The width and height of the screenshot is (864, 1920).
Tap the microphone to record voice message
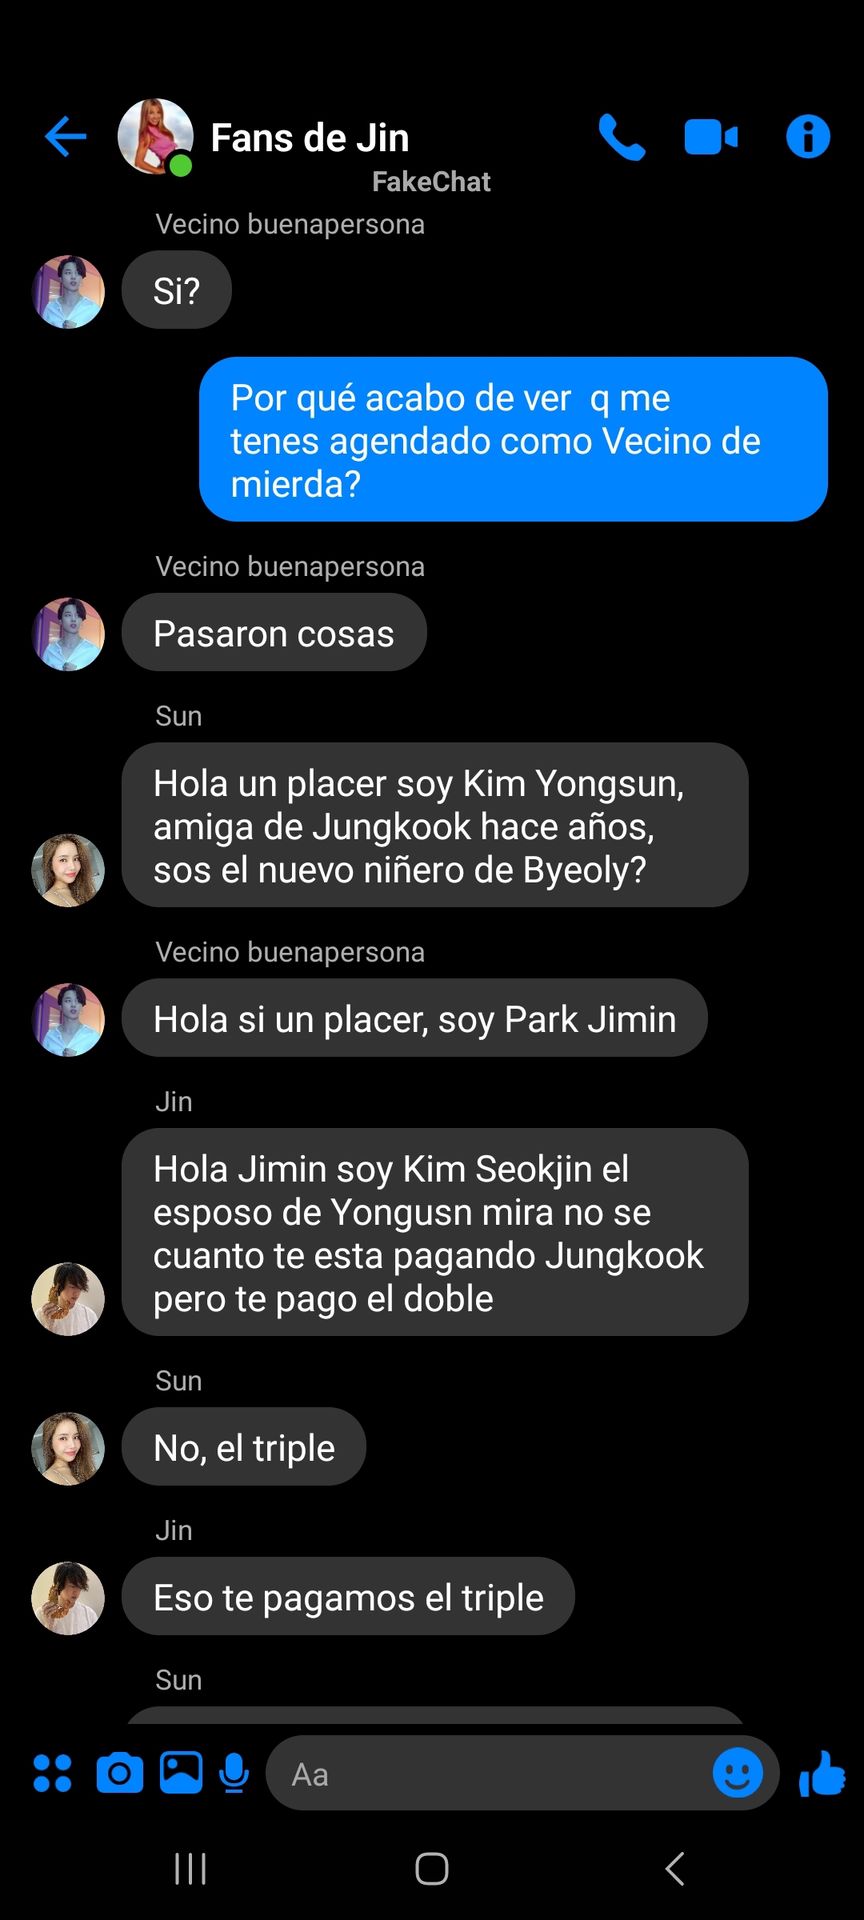pos(234,1773)
